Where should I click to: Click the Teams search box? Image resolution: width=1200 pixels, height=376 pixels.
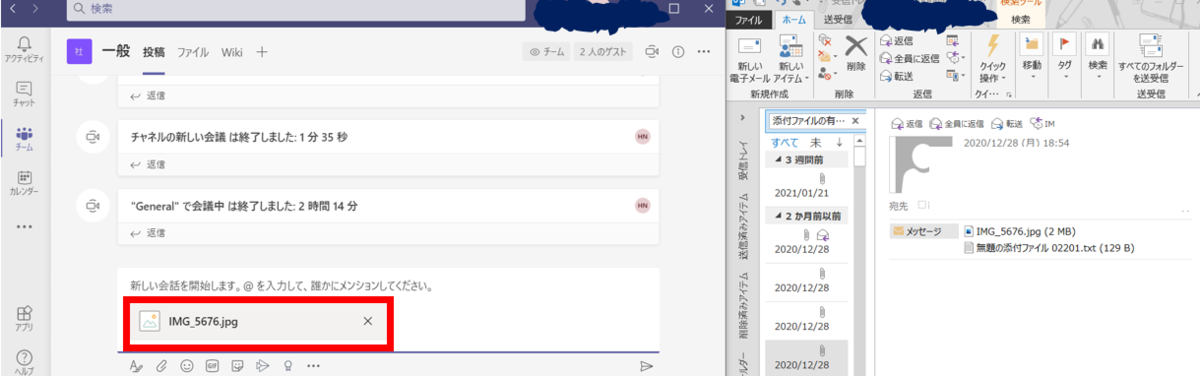coord(295,9)
